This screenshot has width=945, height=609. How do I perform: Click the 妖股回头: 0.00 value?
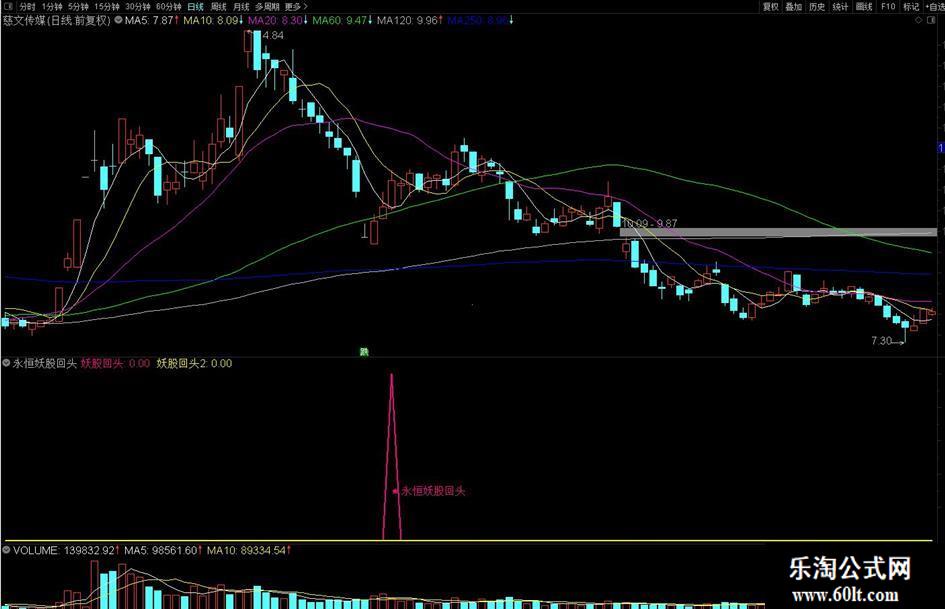pos(115,363)
